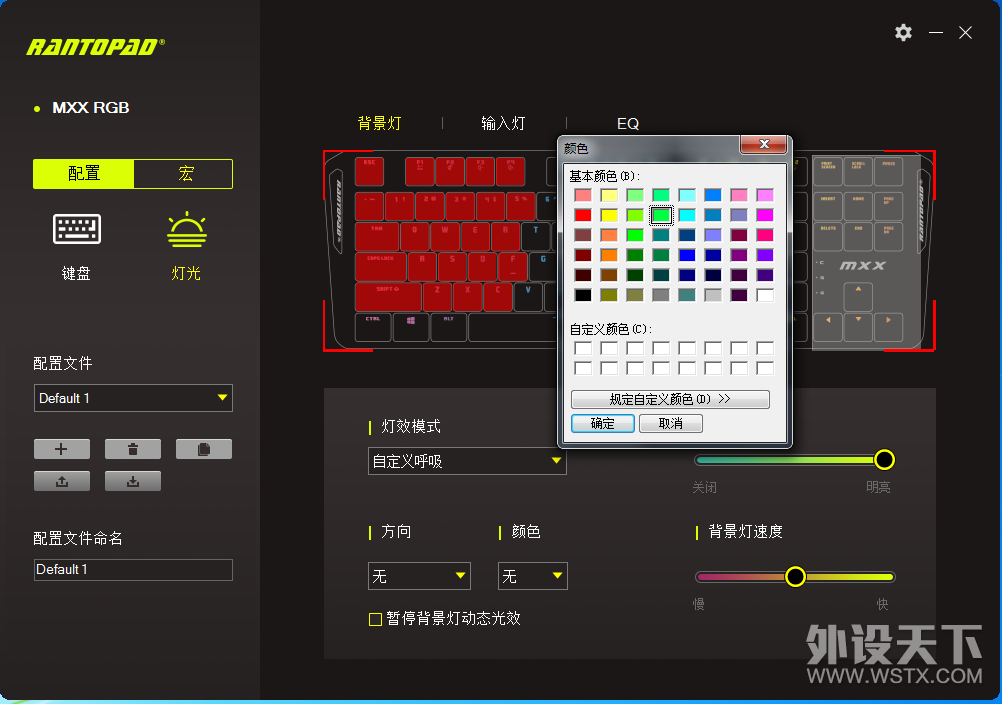Enable the 暂停背景灯动态光效 checkbox

(375, 619)
